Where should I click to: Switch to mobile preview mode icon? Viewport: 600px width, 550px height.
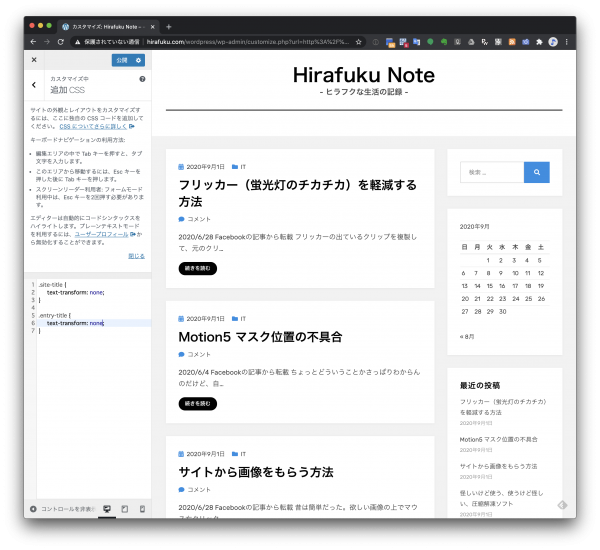[141, 509]
